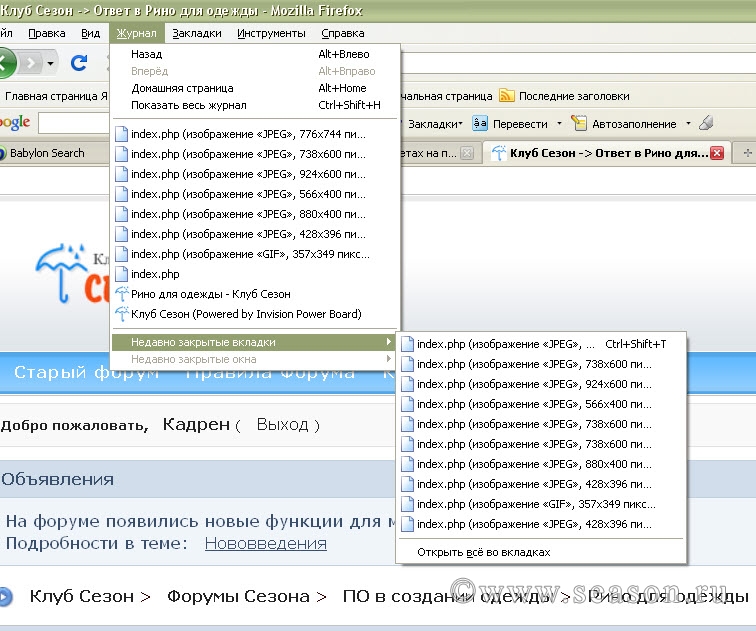Click the Google toolbar Translate icon
Screen dimensions: 756x631
pos(480,123)
